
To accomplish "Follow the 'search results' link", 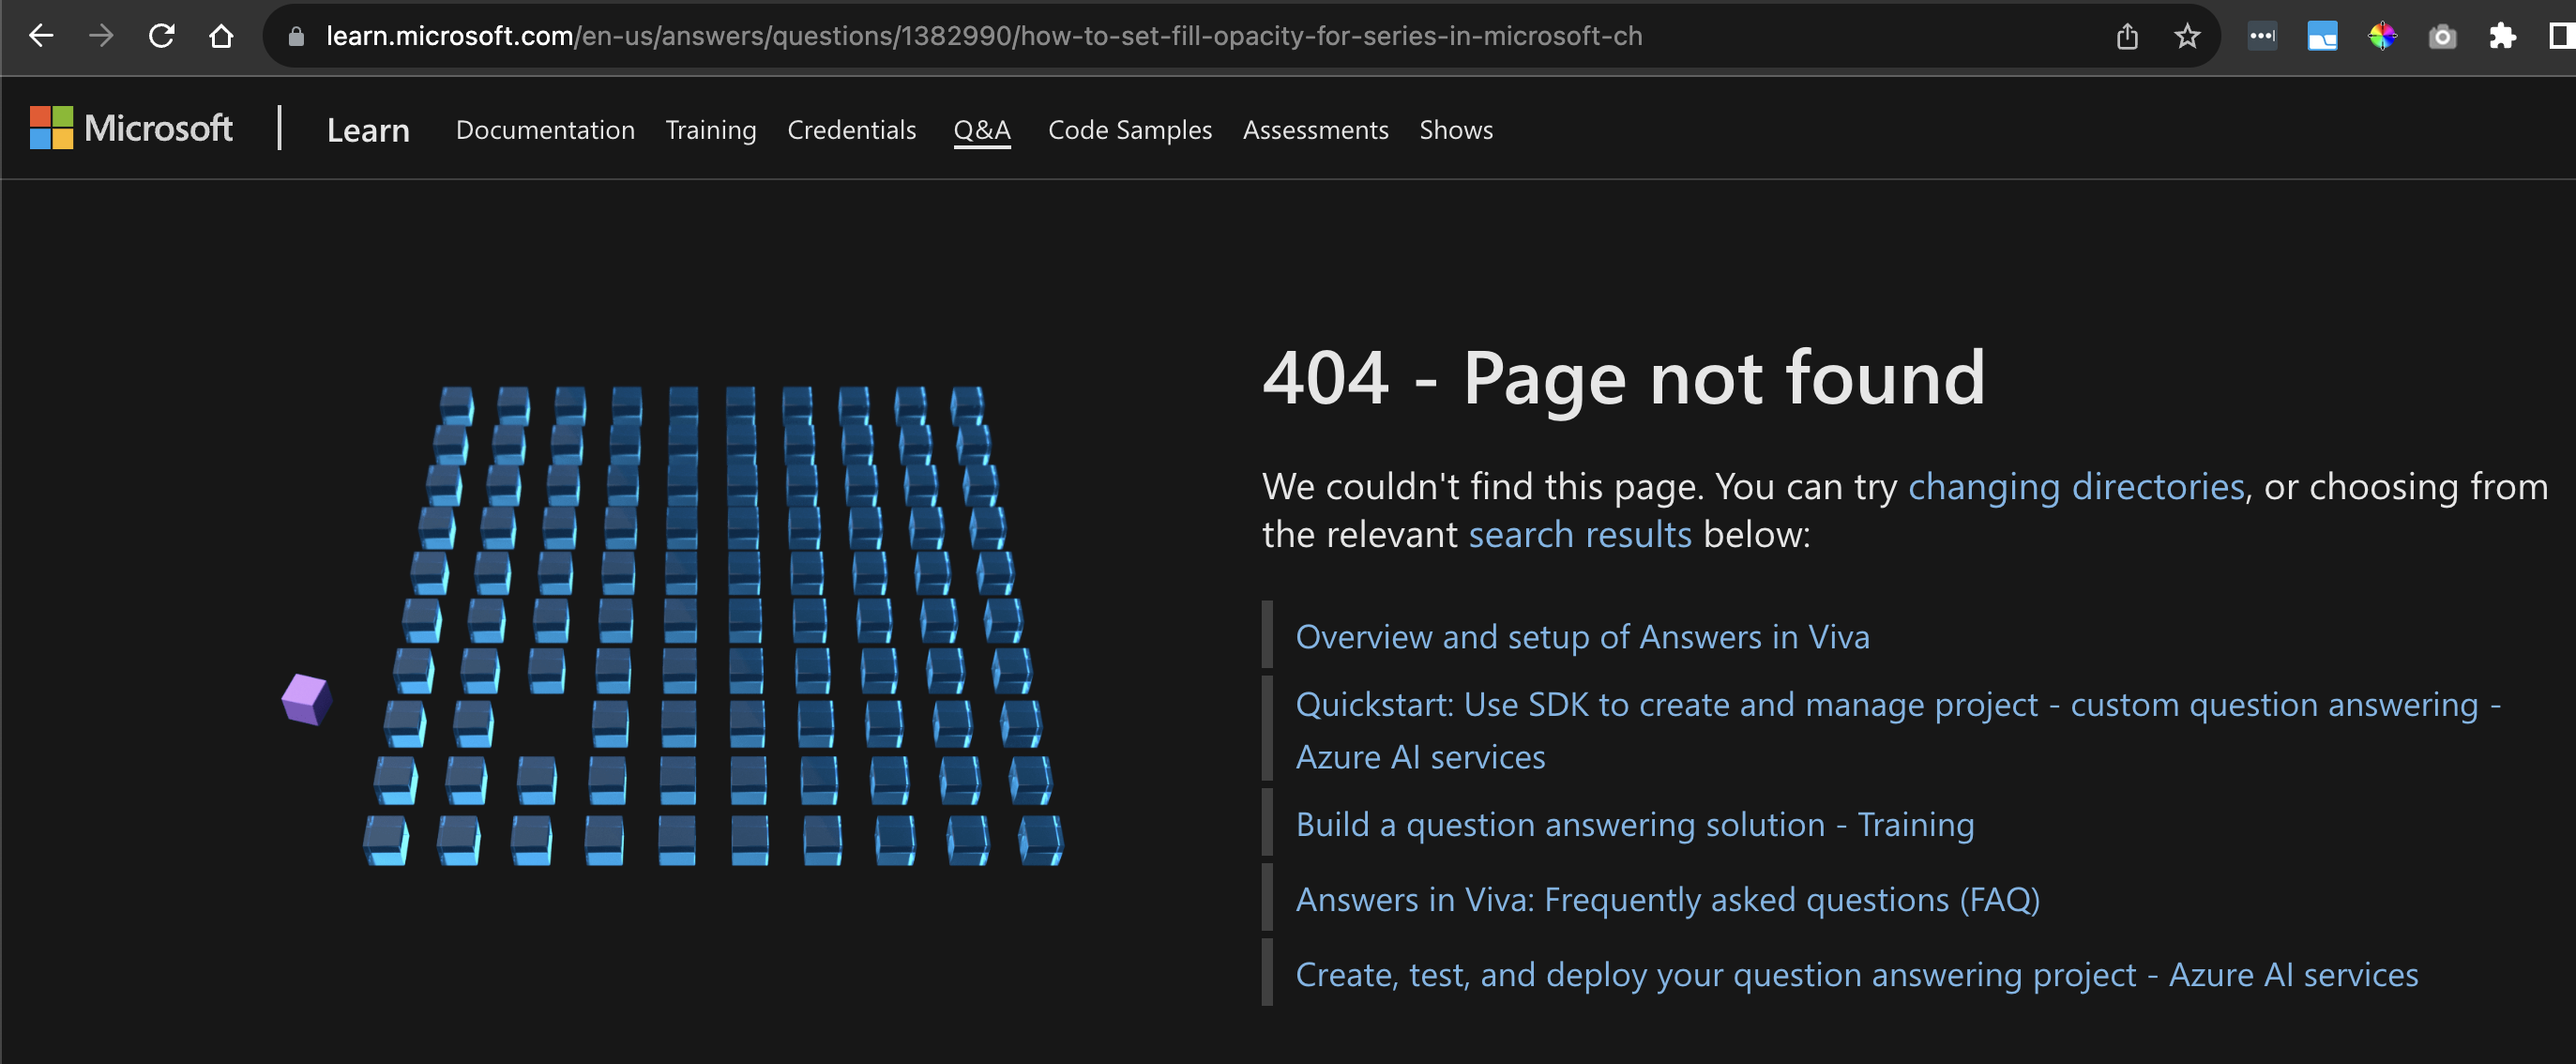I will point(1580,535).
